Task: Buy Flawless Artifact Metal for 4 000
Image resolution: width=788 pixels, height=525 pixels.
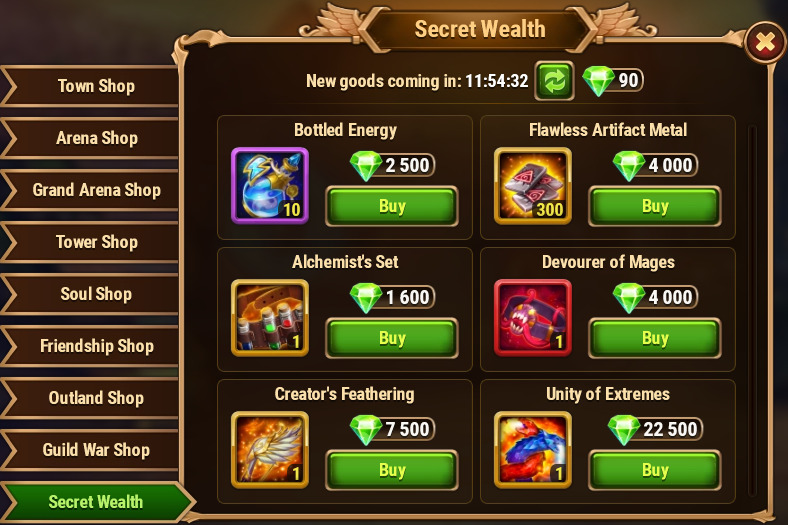Action: tap(655, 206)
